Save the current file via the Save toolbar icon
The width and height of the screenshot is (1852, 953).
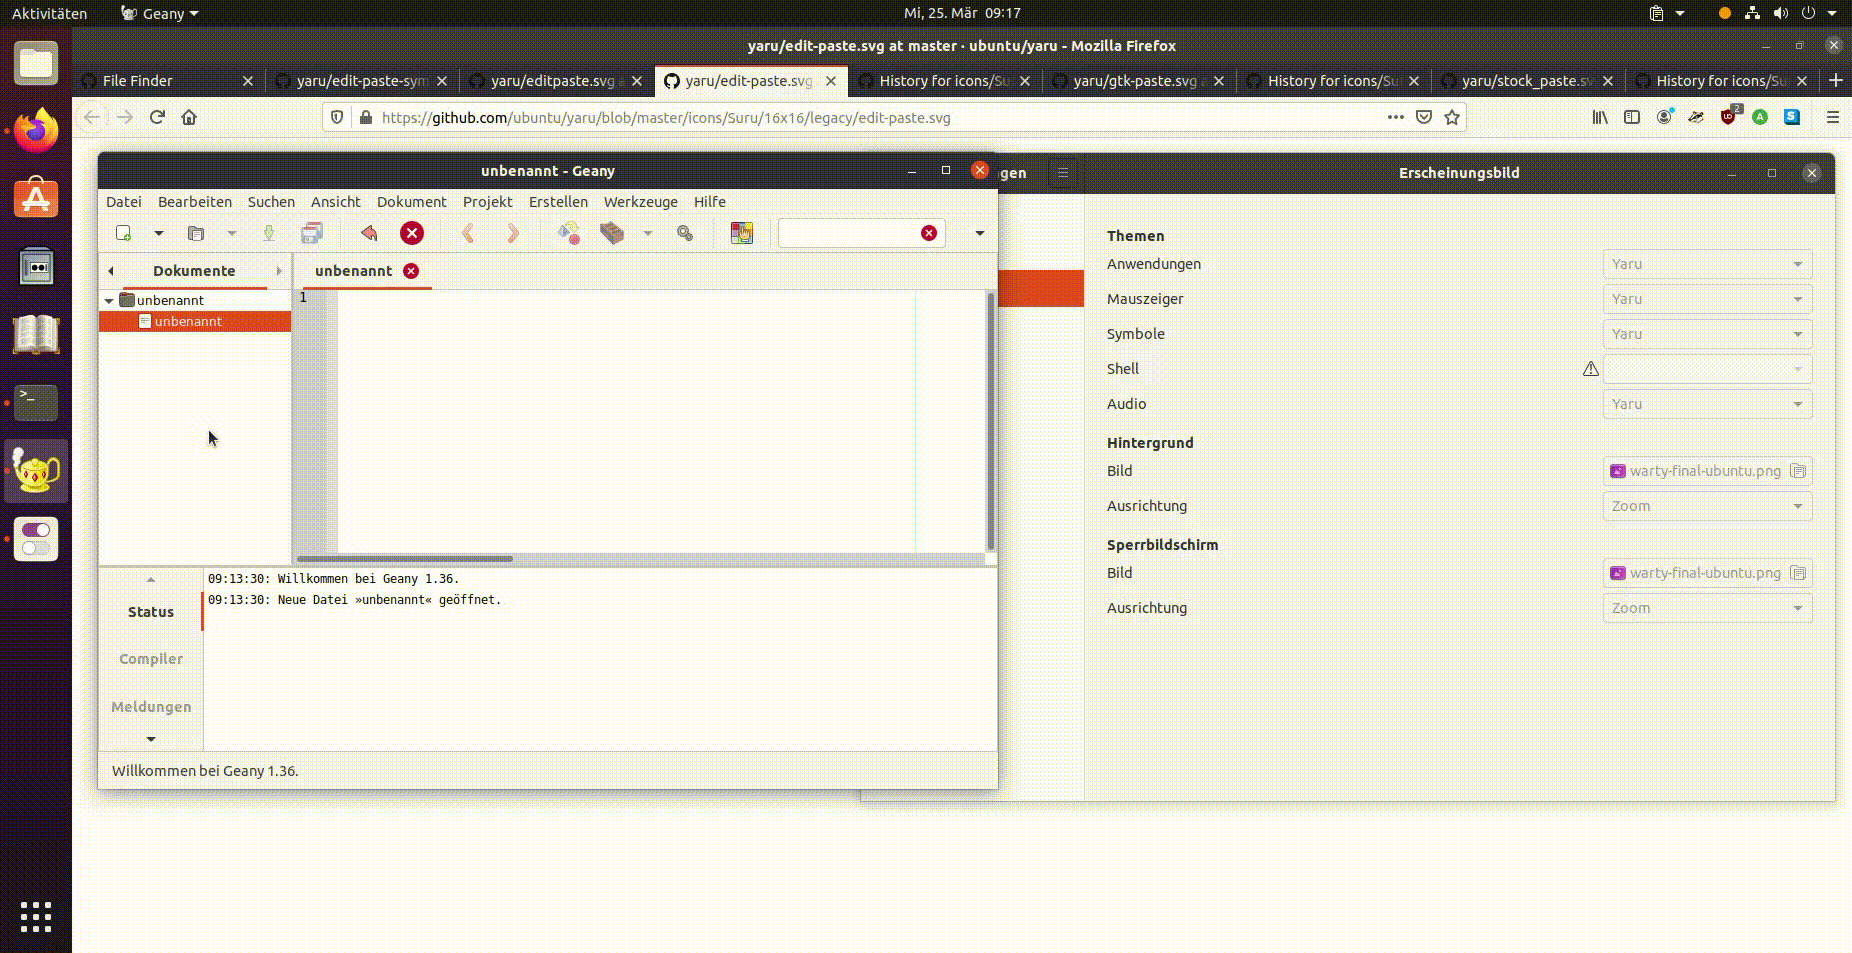pos(269,233)
